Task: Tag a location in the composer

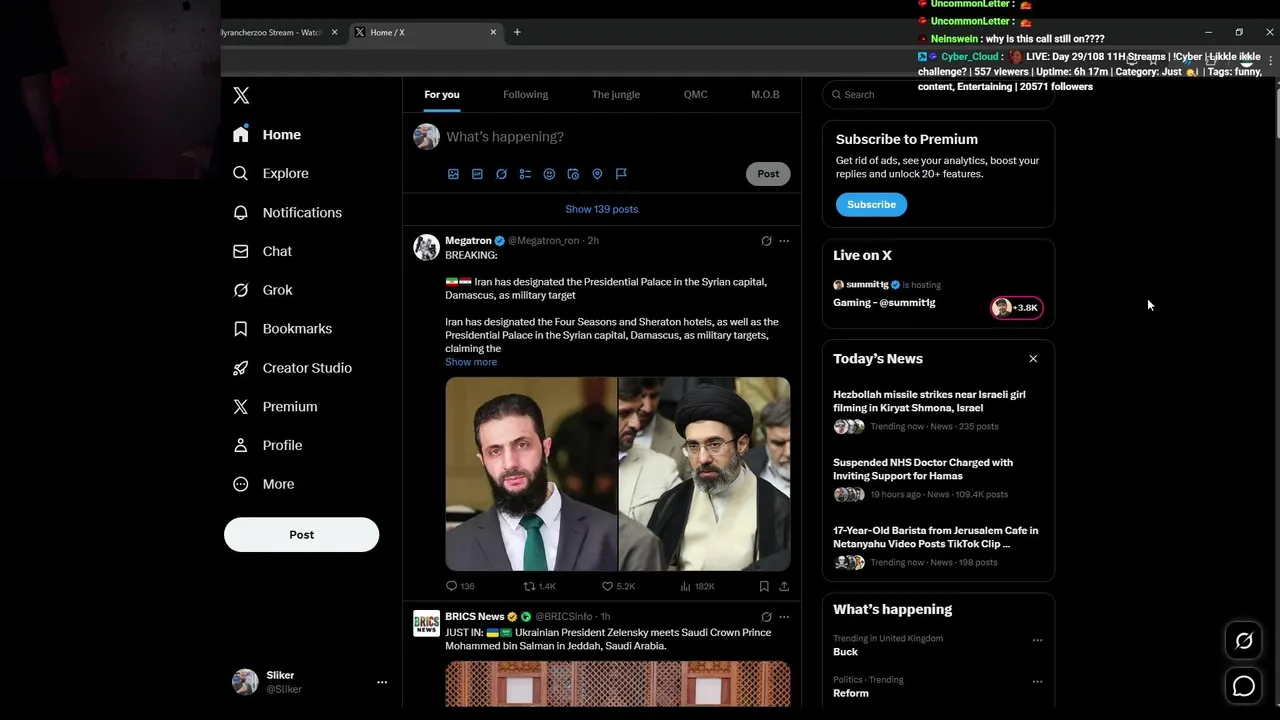Action: coord(597,174)
